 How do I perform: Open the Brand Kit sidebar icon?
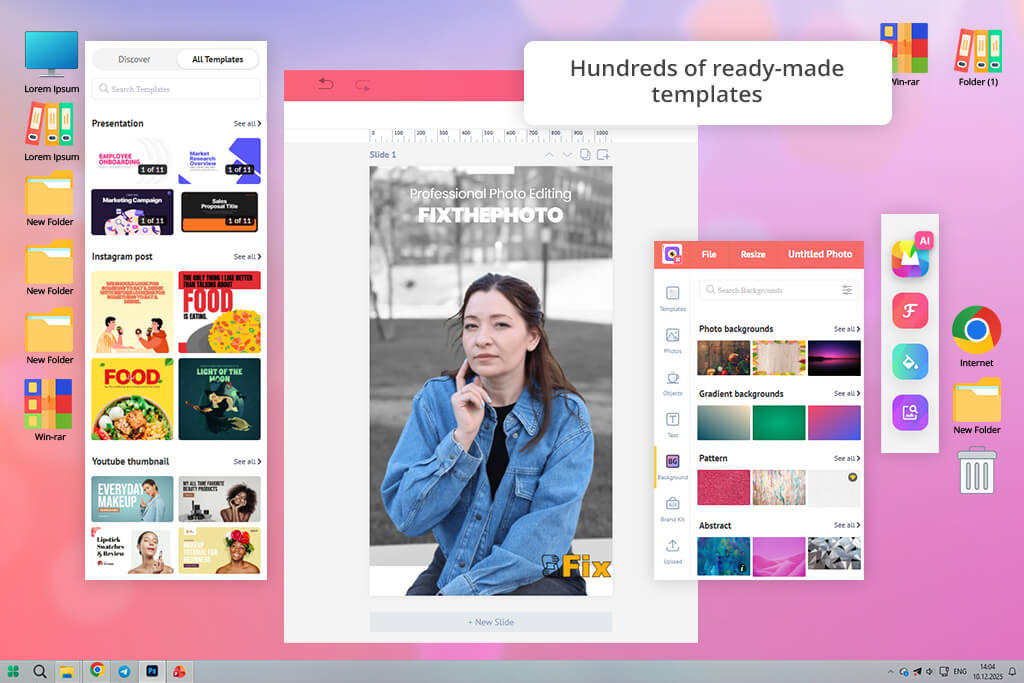click(x=673, y=509)
